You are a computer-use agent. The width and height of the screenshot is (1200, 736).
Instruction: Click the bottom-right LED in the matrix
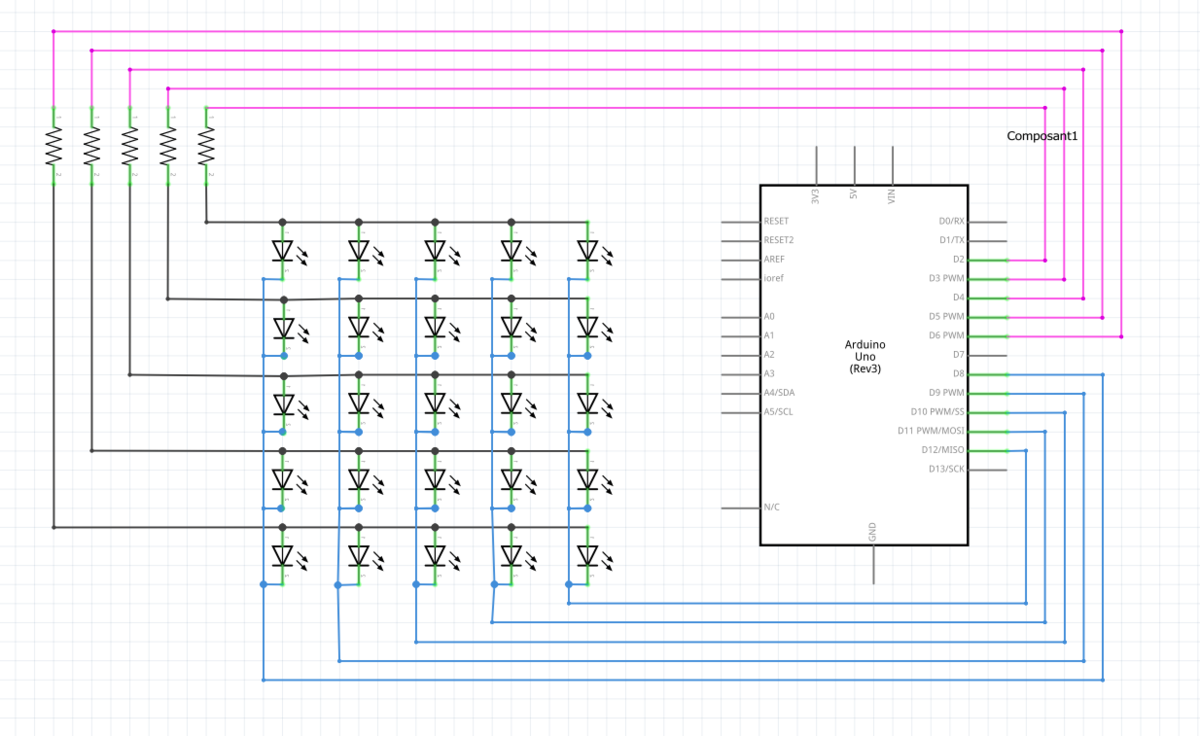588,555
